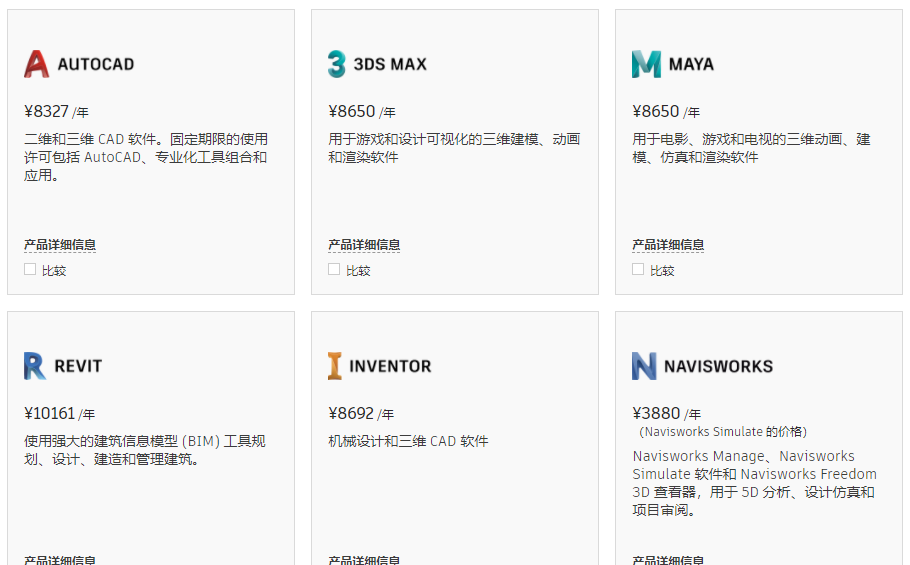Click the Inventor description 机械设计和三维 CAD 软件
This screenshot has width=910, height=565.
(x=408, y=441)
